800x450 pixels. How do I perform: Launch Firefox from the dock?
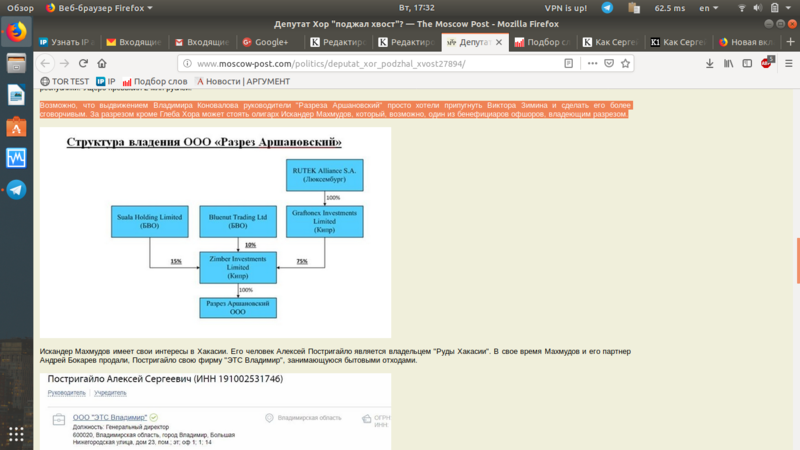pyautogui.click(x=16, y=31)
